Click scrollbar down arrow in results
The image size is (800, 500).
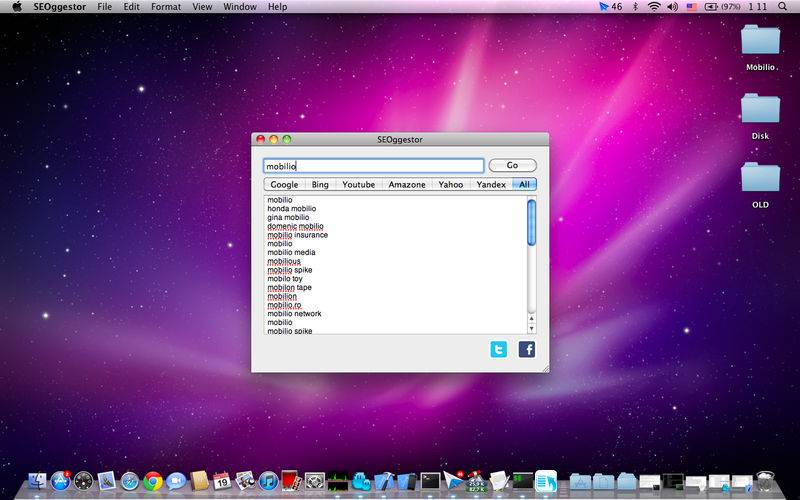point(531,329)
